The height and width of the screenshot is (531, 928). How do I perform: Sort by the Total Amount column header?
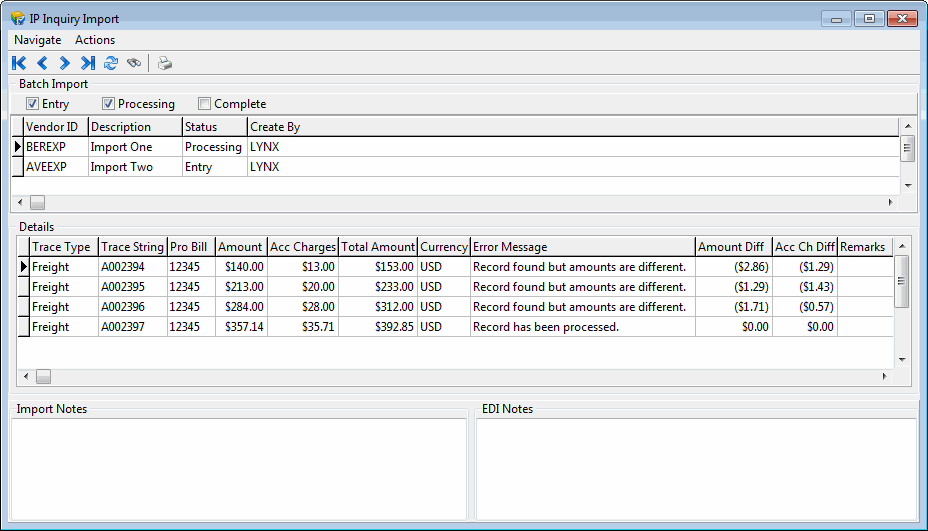(377, 247)
